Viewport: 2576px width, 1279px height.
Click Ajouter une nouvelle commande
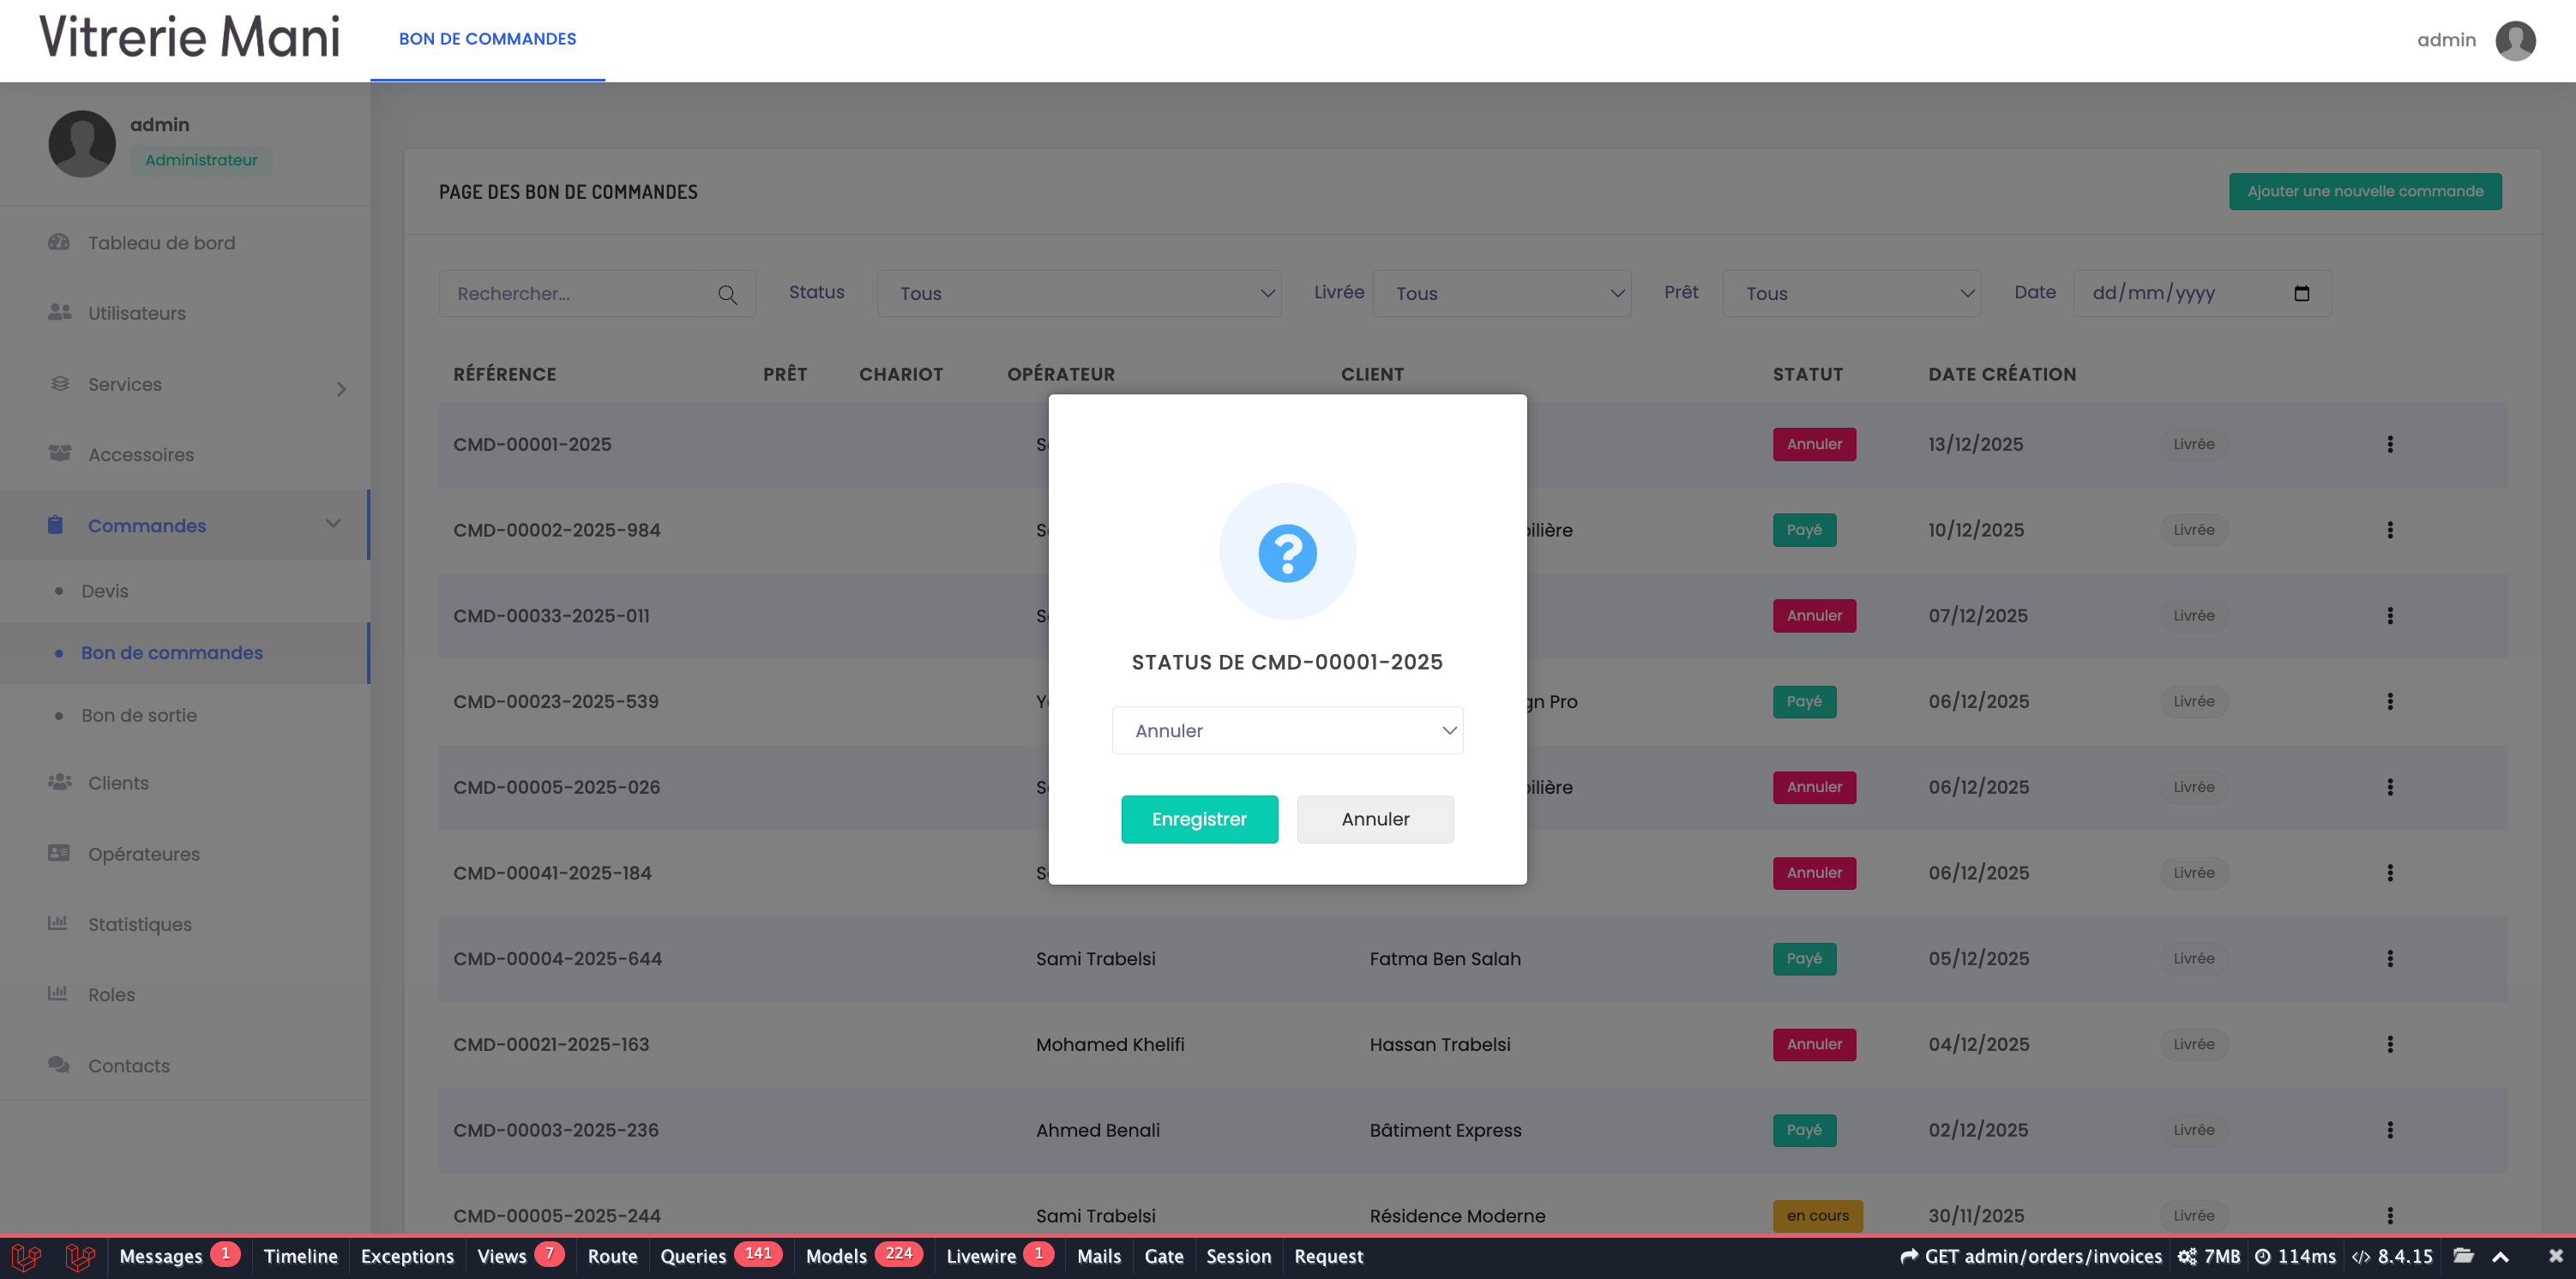(2365, 191)
